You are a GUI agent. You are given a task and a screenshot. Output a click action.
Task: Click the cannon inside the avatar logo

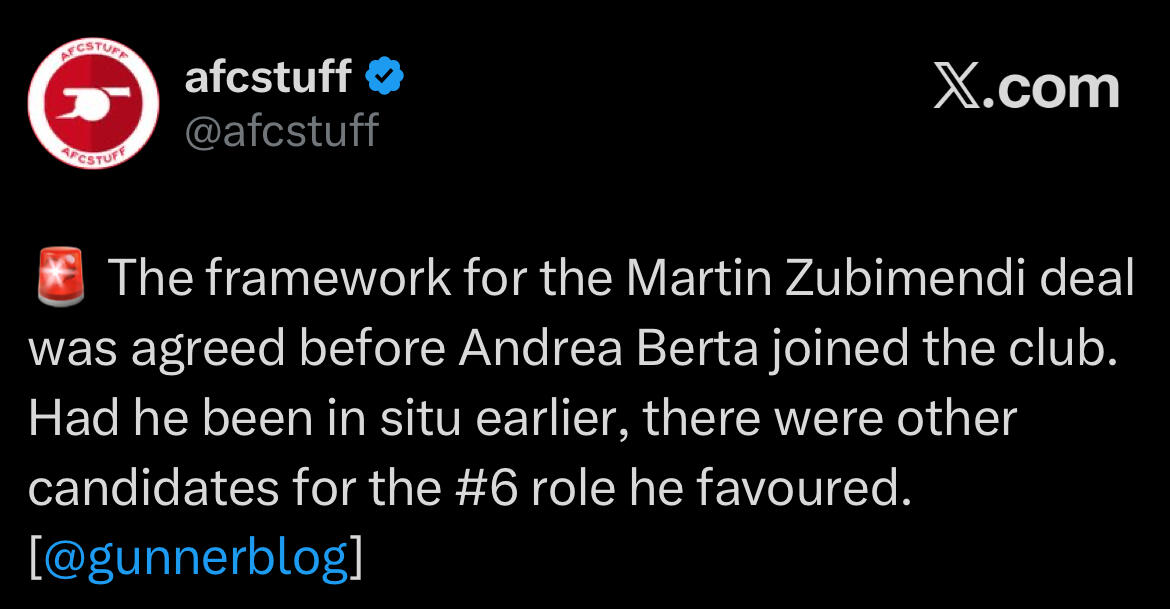click(89, 105)
